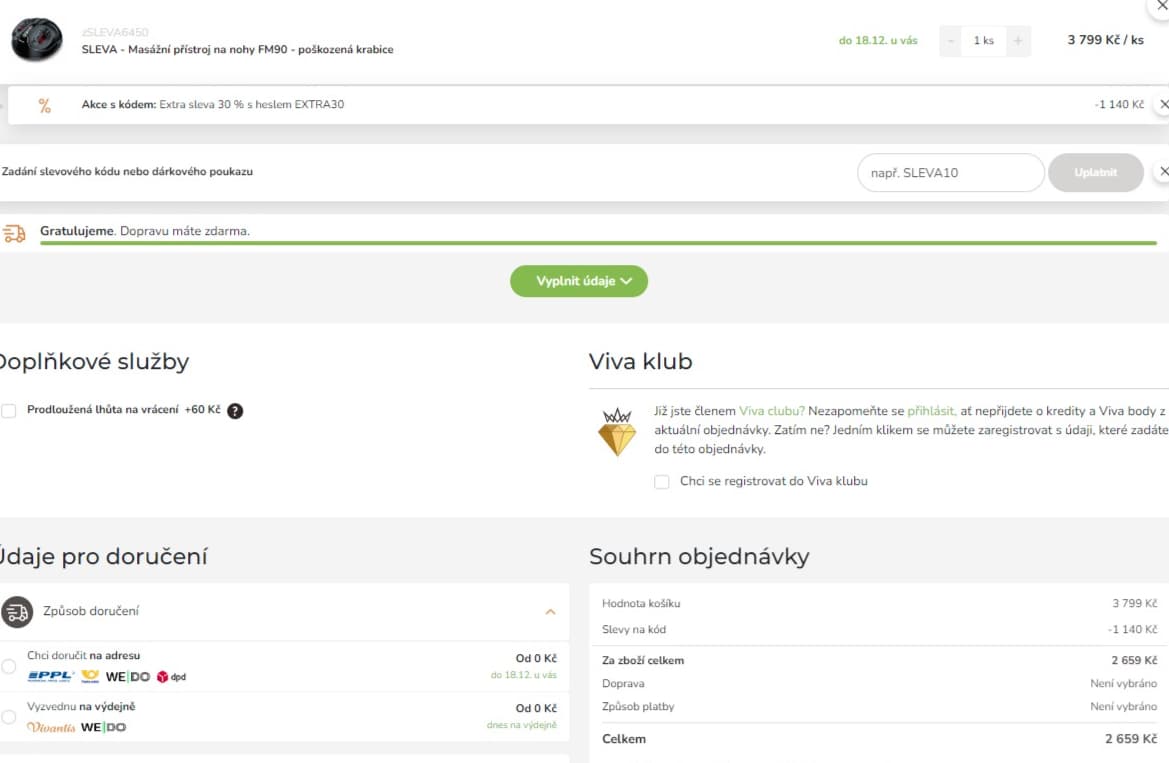Collapse the Způsob doručení section chevron

[x=550, y=612]
